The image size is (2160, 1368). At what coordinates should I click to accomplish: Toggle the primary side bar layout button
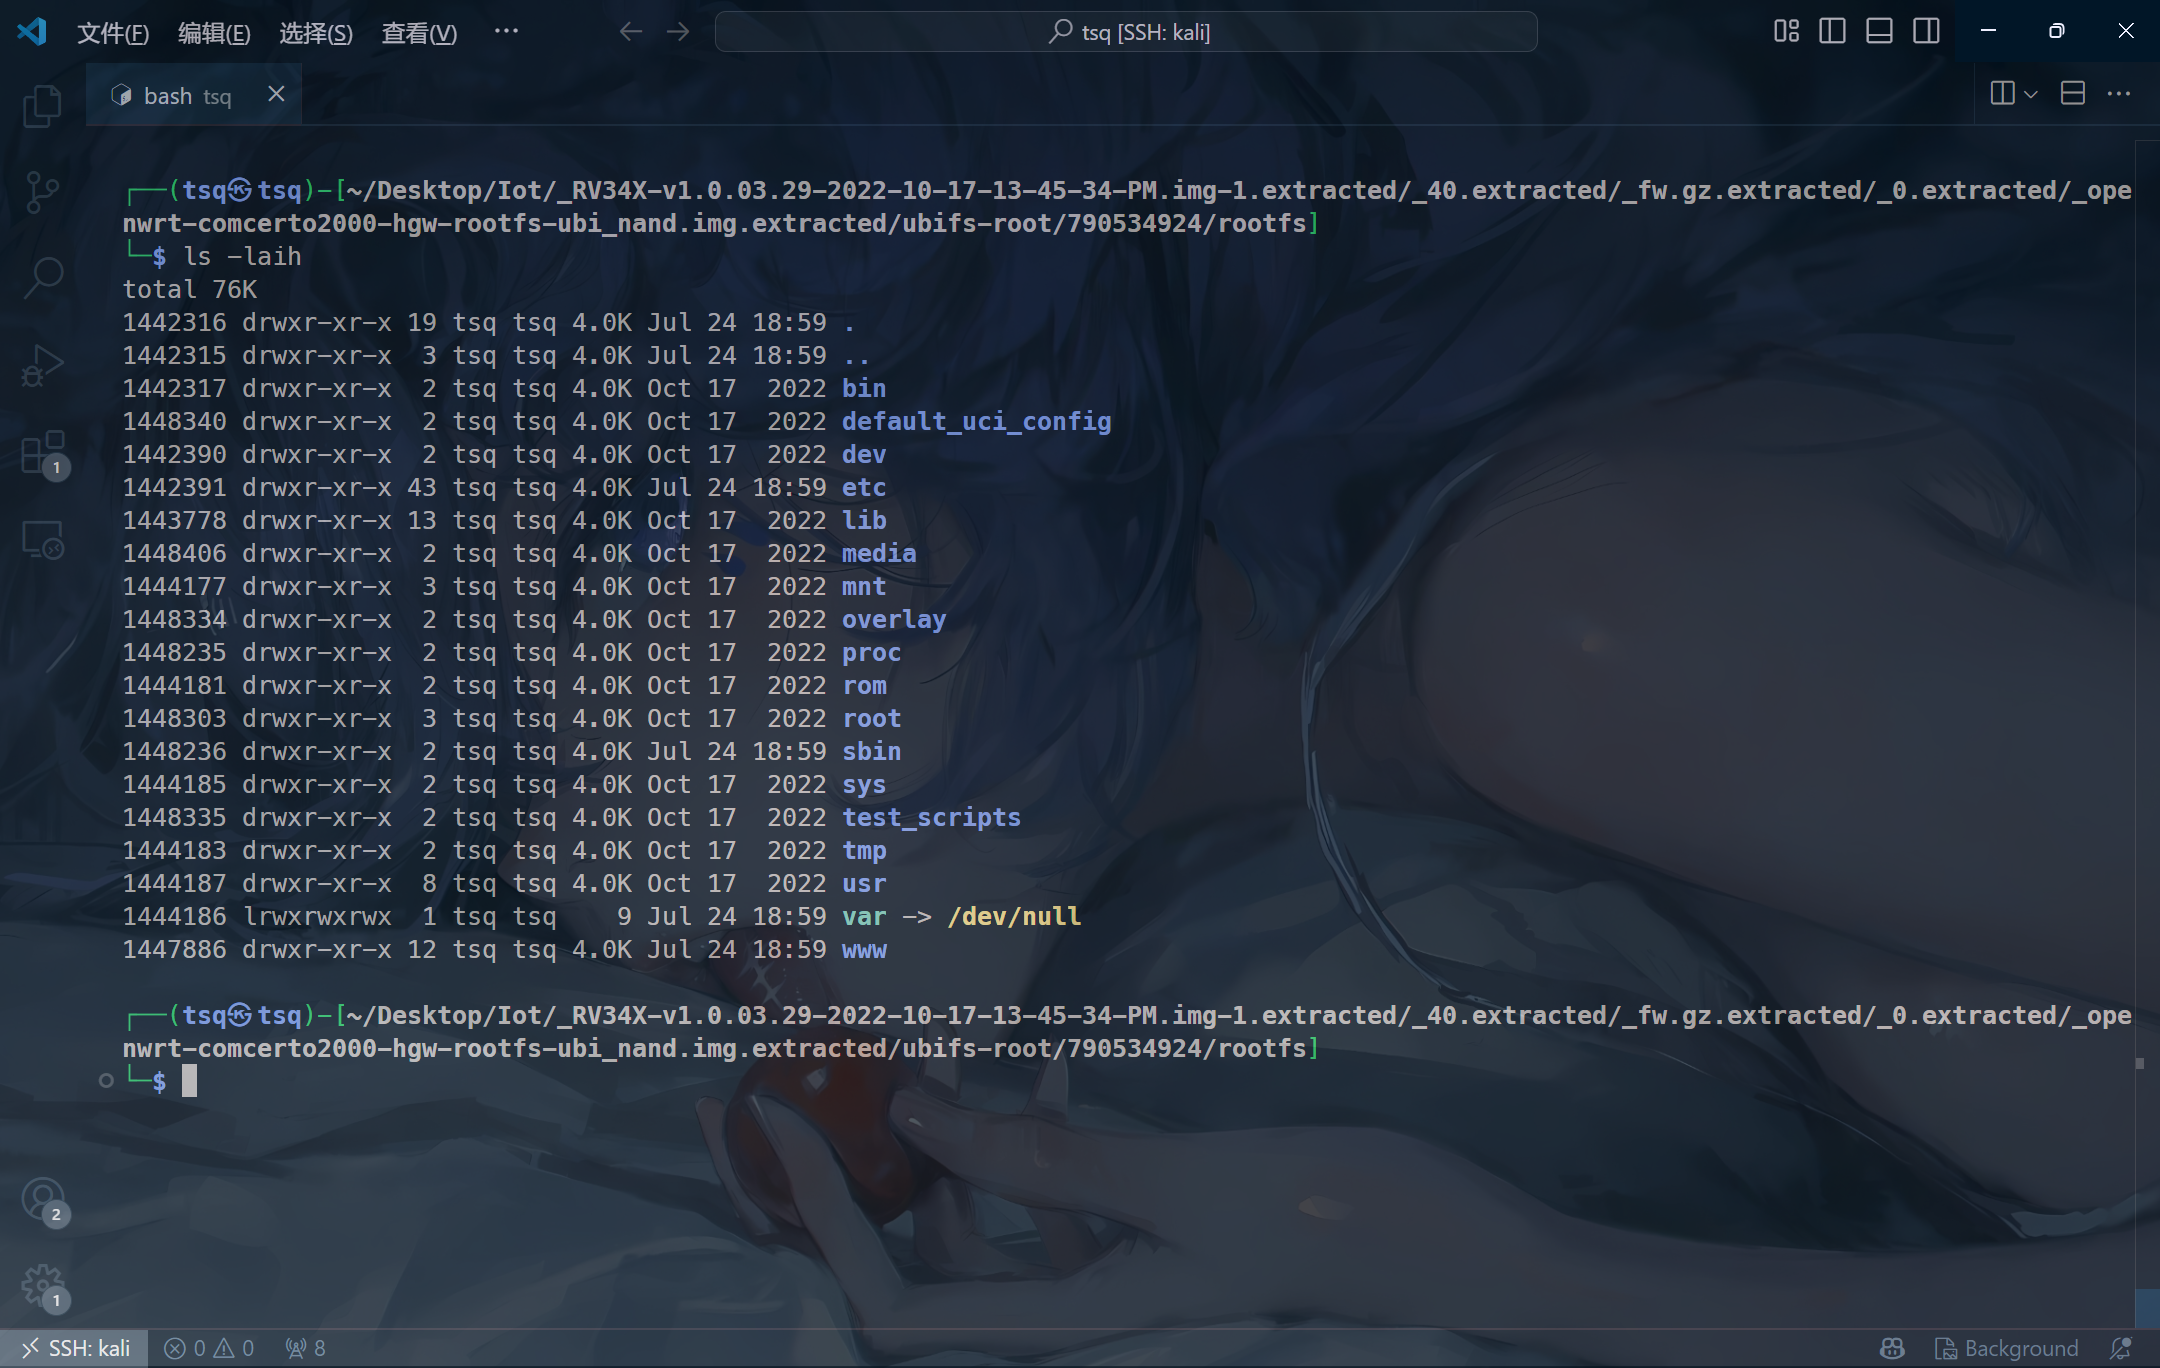click(x=1832, y=32)
